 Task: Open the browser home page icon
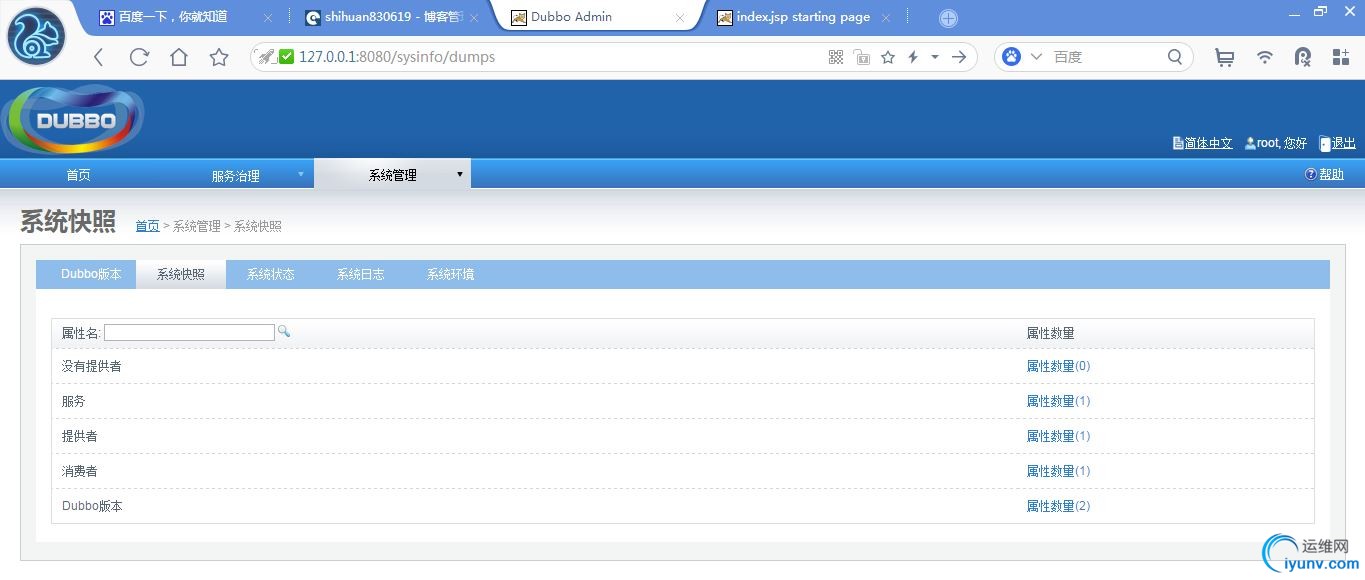(x=179, y=57)
